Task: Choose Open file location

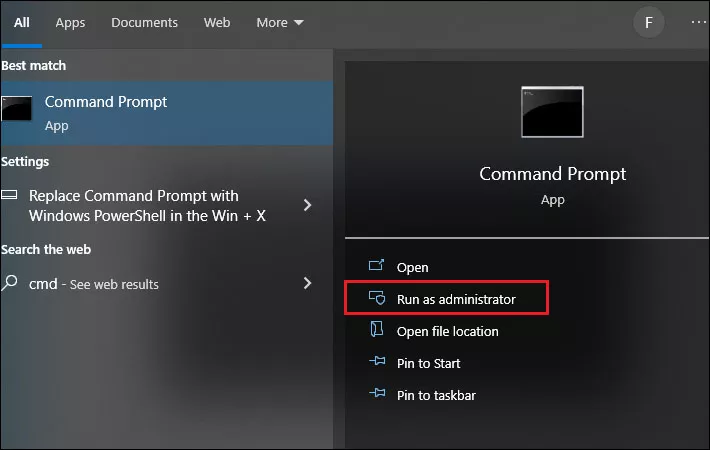Action: 447,331
